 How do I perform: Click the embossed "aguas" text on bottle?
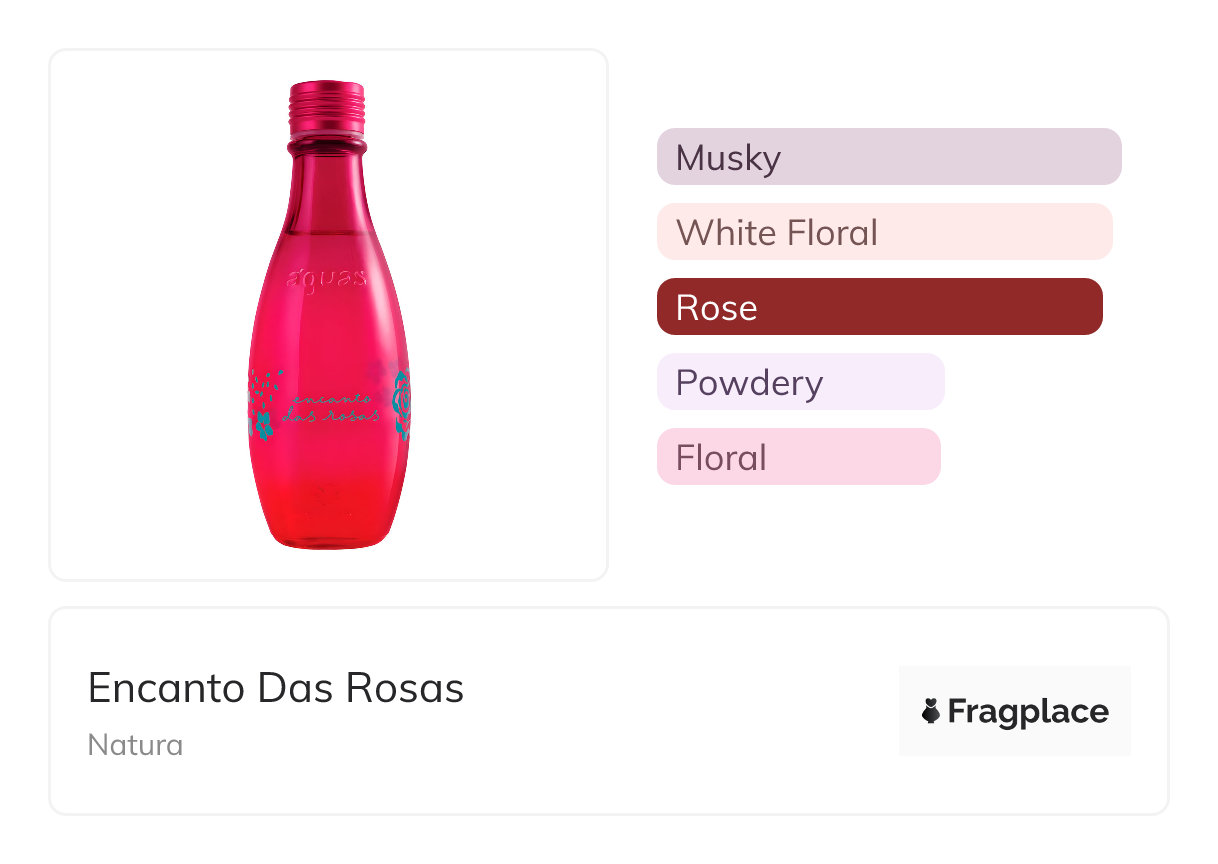click(x=326, y=277)
